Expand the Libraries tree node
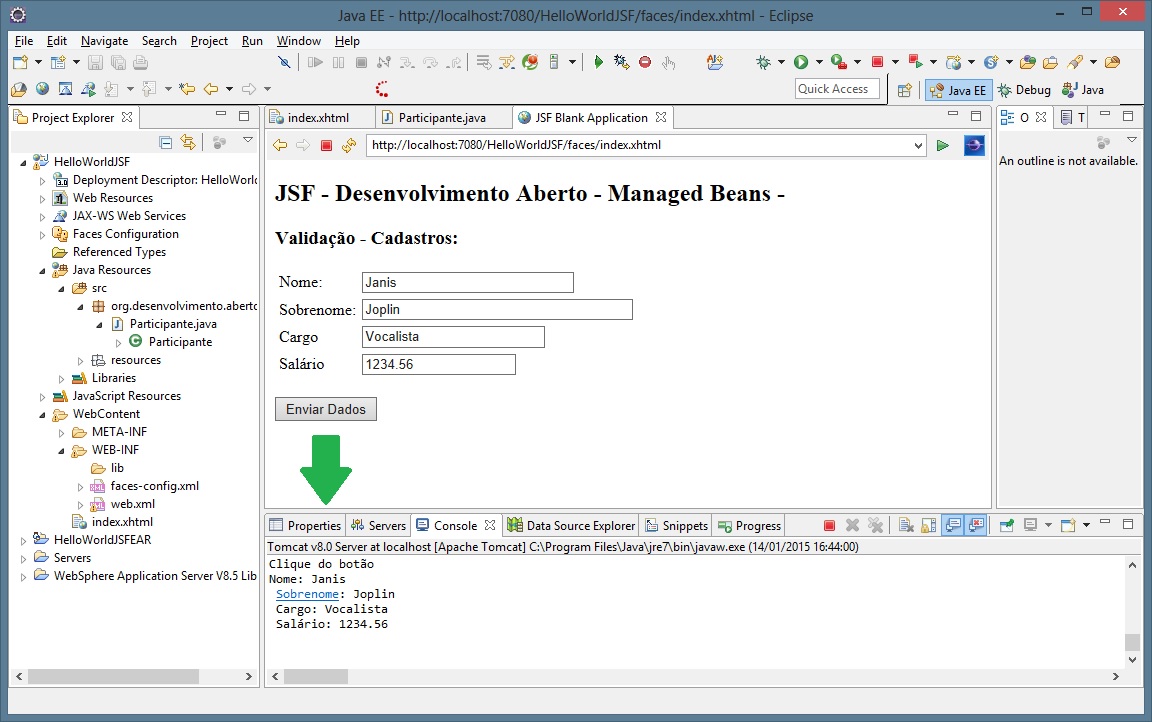This screenshot has height=722, width=1152. click(x=62, y=378)
